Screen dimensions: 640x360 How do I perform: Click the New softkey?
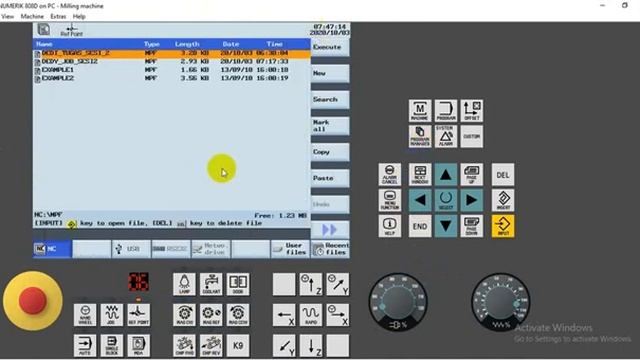(x=330, y=73)
